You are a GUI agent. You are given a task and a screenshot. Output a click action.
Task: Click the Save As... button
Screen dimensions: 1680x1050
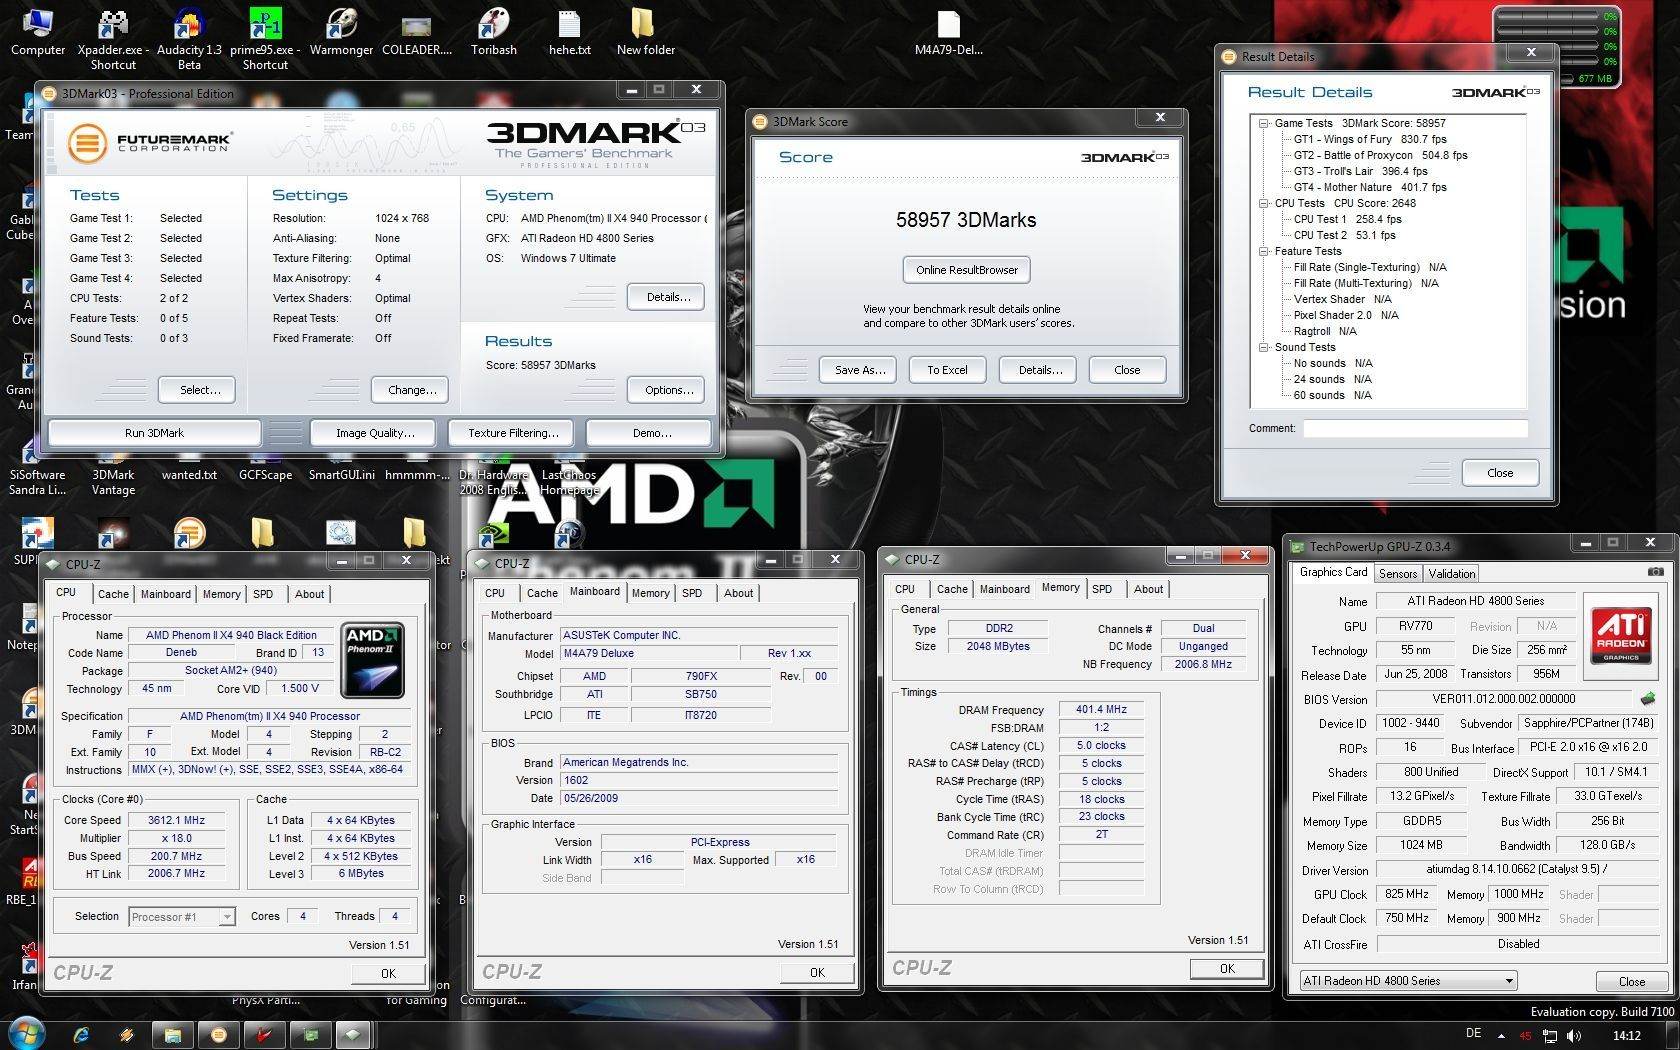[x=859, y=370]
